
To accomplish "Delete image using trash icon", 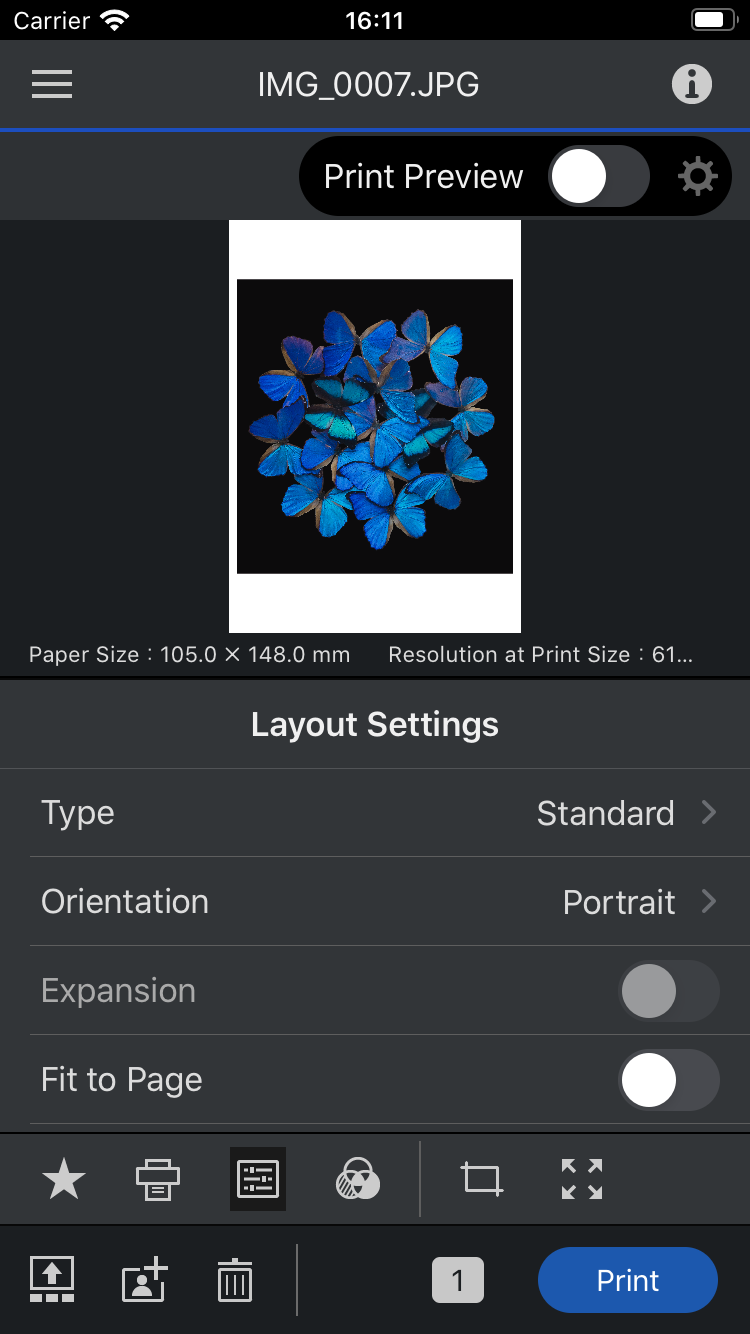I will pos(235,1280).
